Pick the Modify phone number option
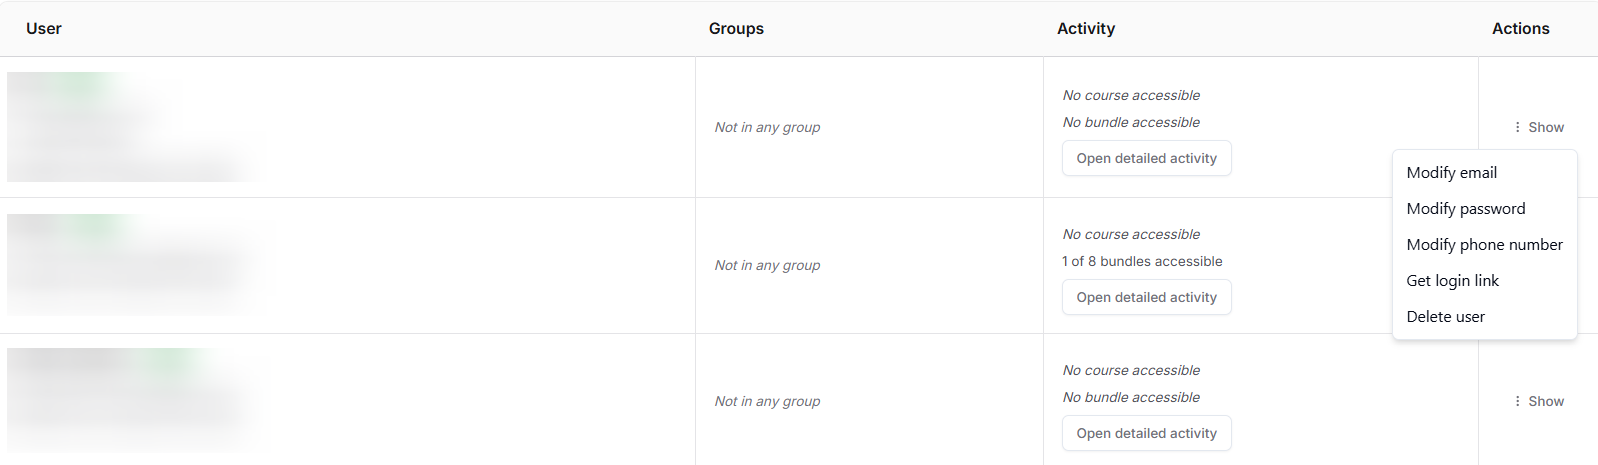This screenshot has height=465, width=1598. tap(1484, 245)
